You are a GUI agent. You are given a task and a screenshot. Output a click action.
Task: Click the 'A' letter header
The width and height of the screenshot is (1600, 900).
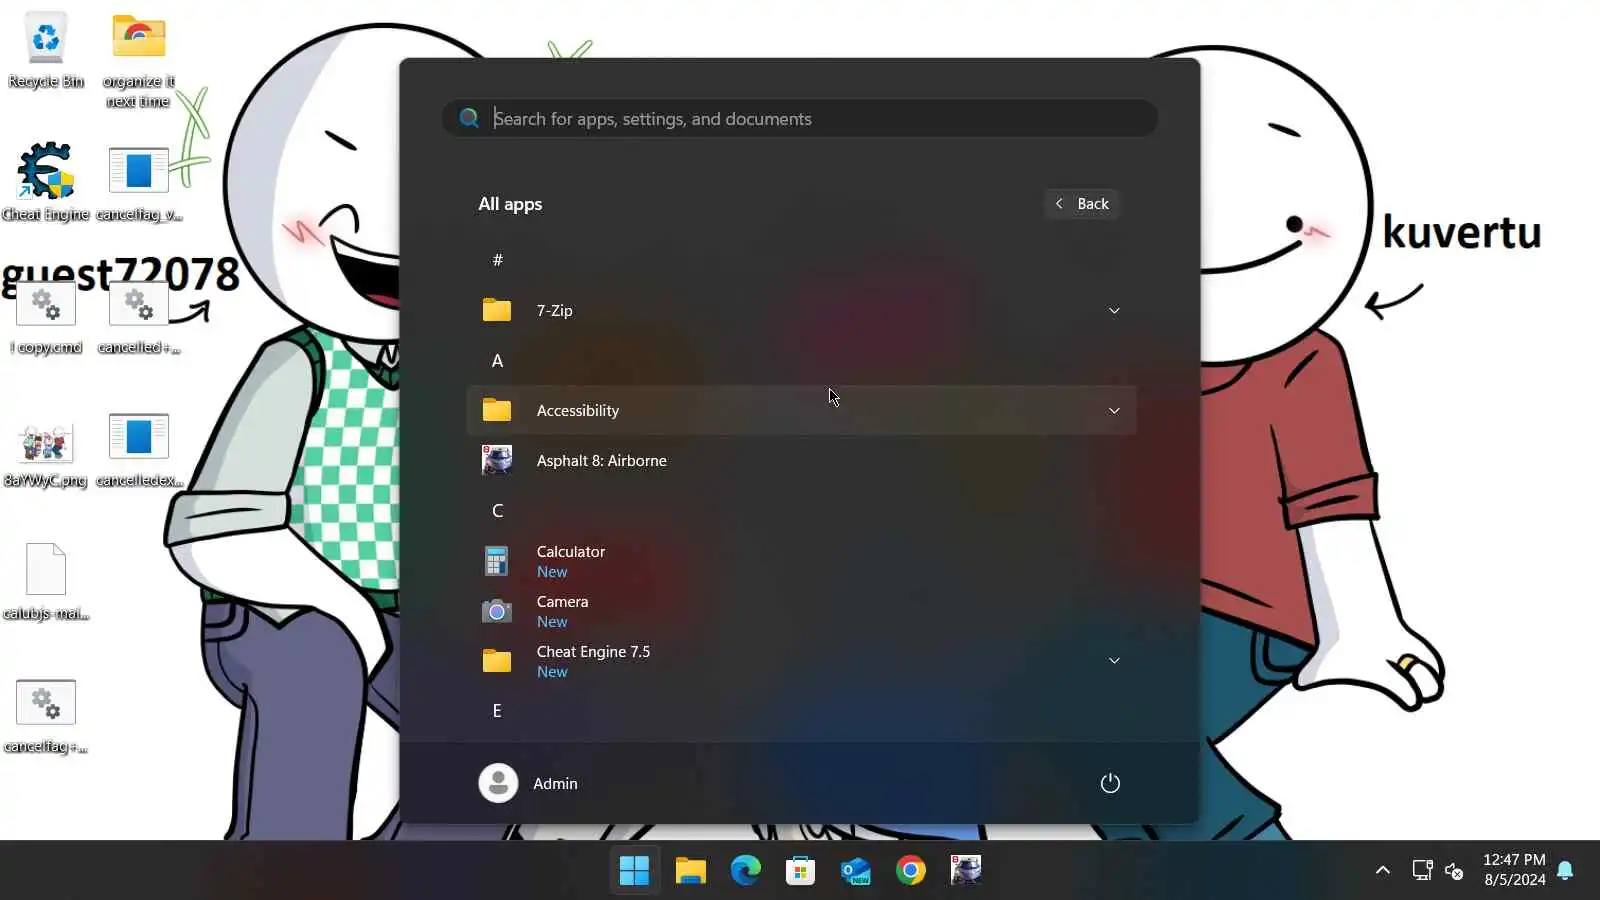497,360
